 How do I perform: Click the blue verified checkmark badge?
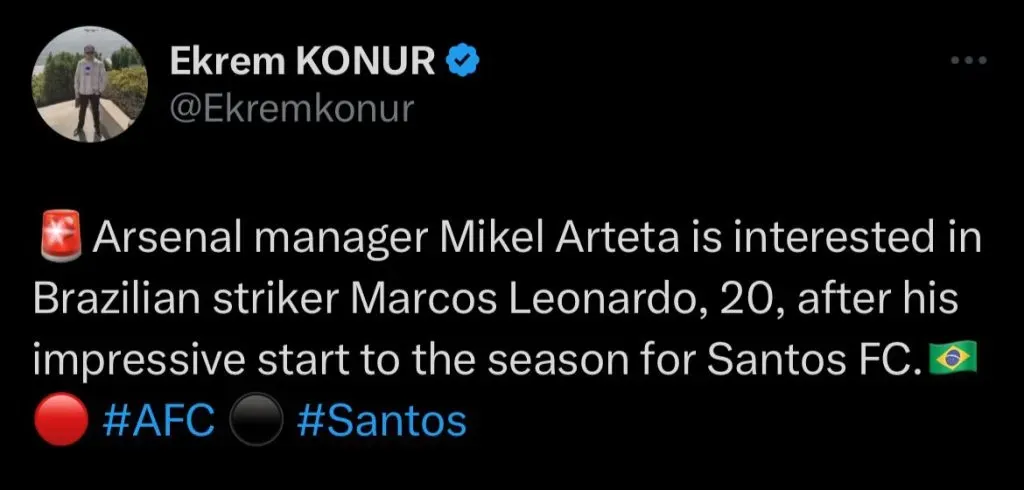pos(462,62)
